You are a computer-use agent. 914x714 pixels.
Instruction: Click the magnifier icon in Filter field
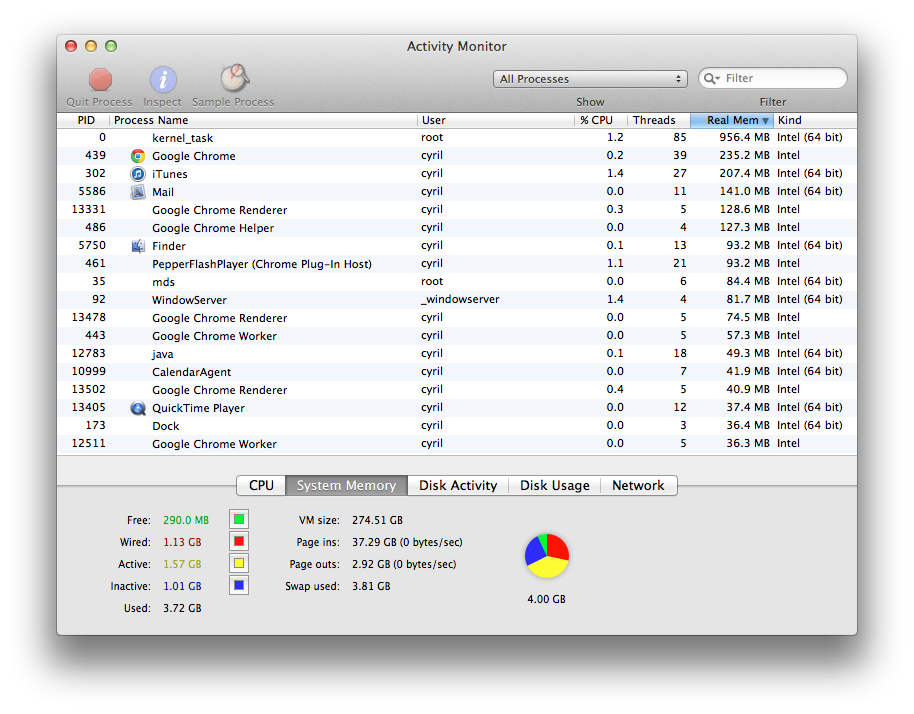711,78
